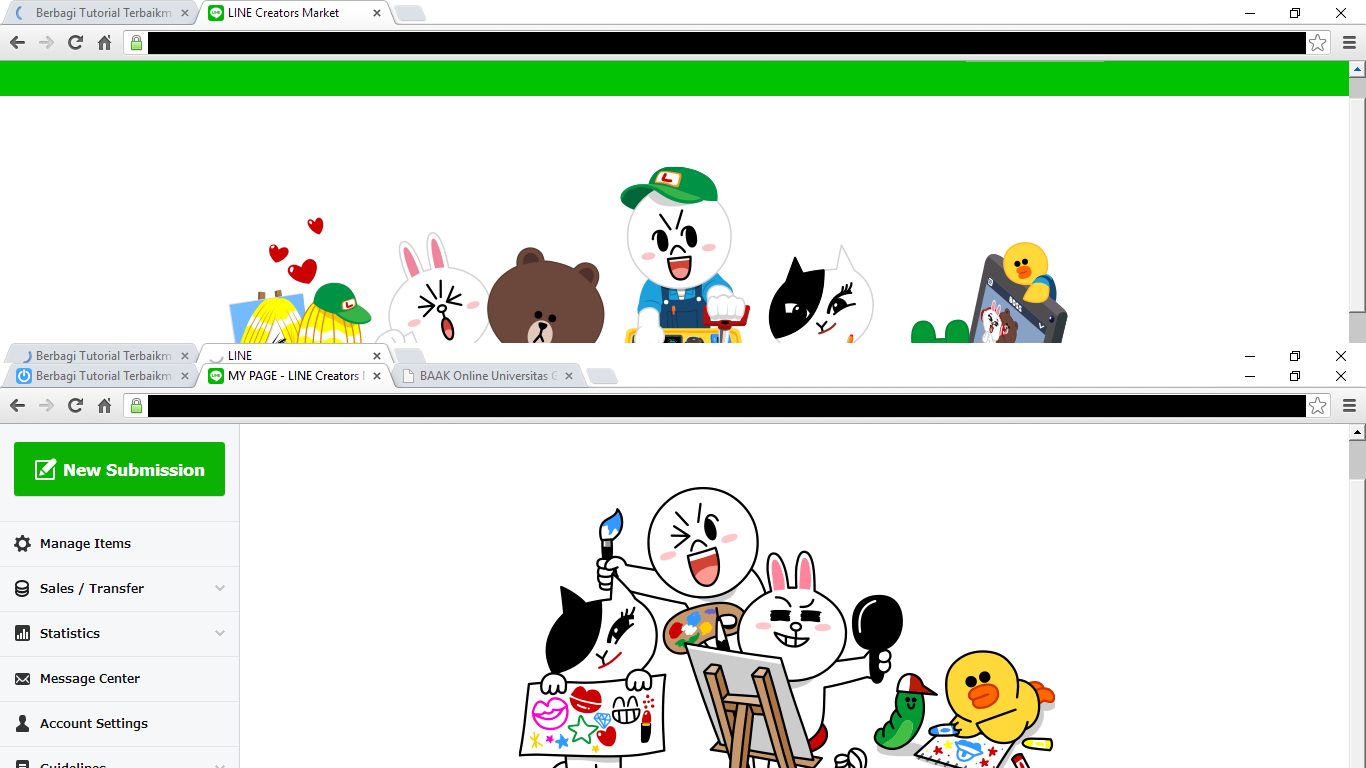Go back in the LINE Creators Market window

click(17, 42)
